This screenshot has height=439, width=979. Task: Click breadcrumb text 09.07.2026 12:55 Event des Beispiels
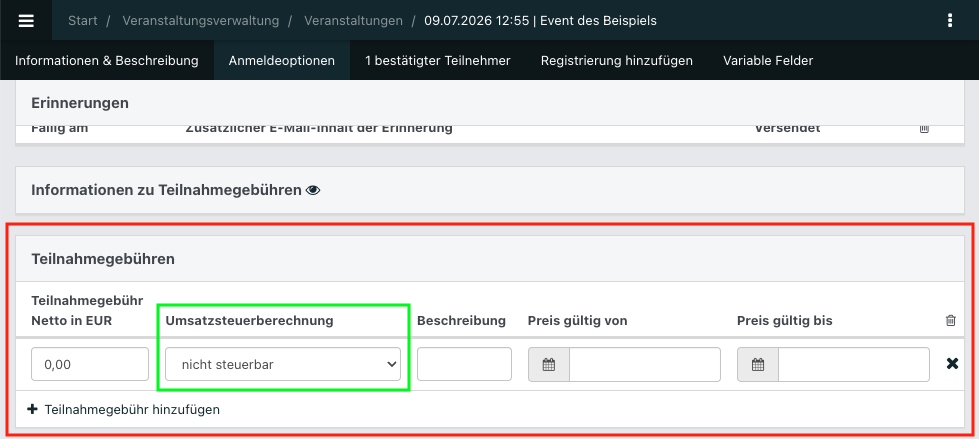tap(540, 21)
